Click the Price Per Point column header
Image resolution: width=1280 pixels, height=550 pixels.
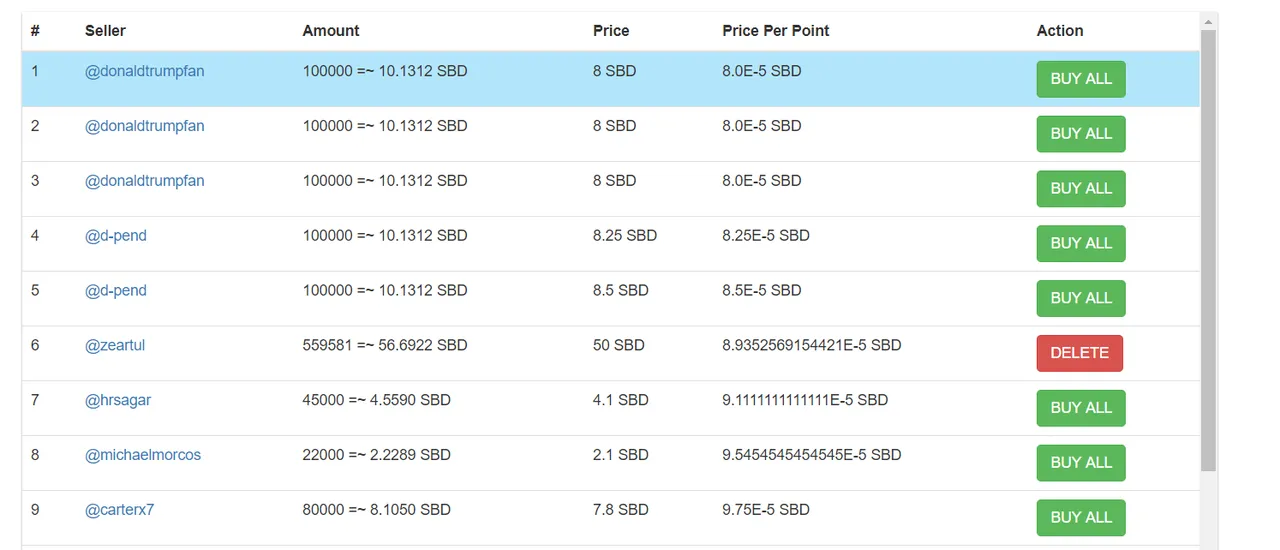point(776,31)
